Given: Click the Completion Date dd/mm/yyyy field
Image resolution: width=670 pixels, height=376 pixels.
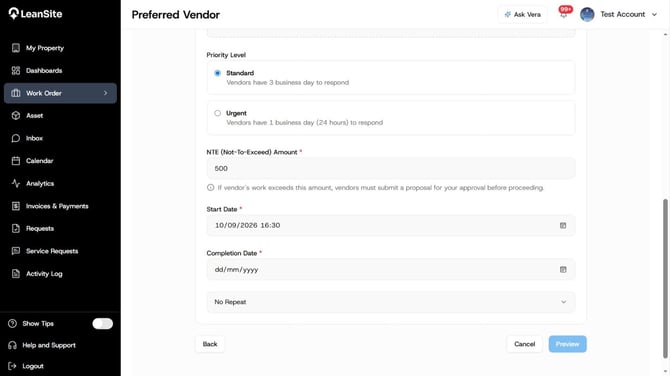Looking at the screenshot, I should (x=391, y=270).
